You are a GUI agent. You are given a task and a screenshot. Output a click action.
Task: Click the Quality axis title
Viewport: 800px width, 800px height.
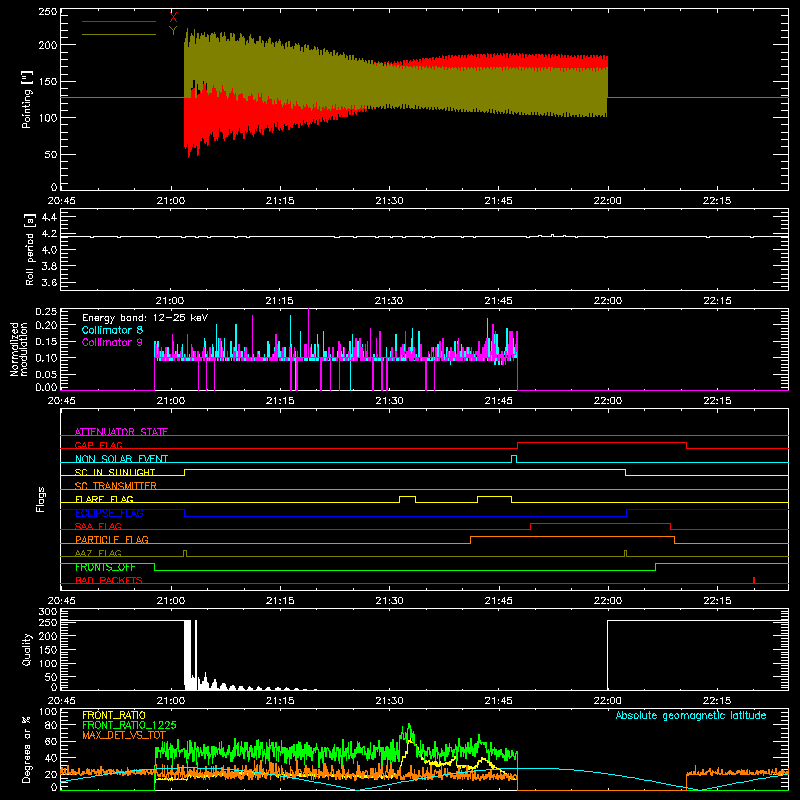point(27,649)
